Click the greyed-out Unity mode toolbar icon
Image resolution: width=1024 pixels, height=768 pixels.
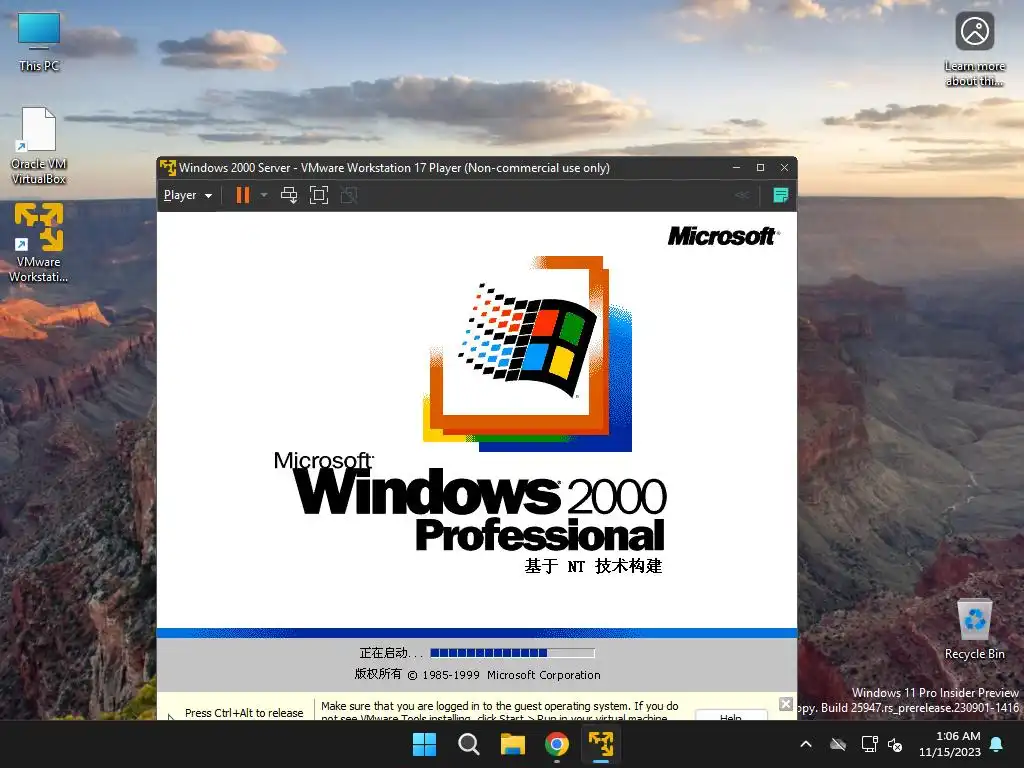pyautogui.click(x=349, y=195)
